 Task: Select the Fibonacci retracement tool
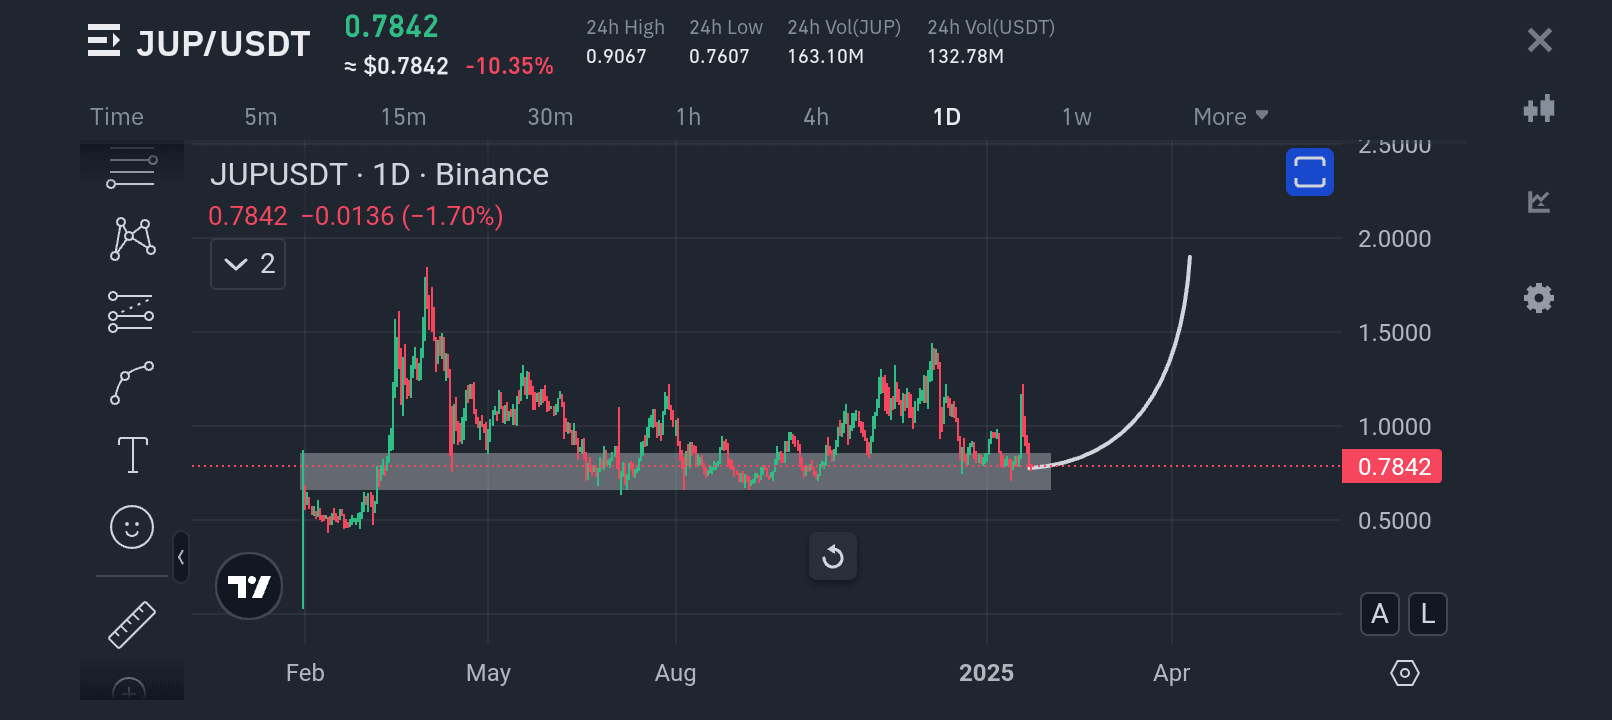click(x=131, y=312)
